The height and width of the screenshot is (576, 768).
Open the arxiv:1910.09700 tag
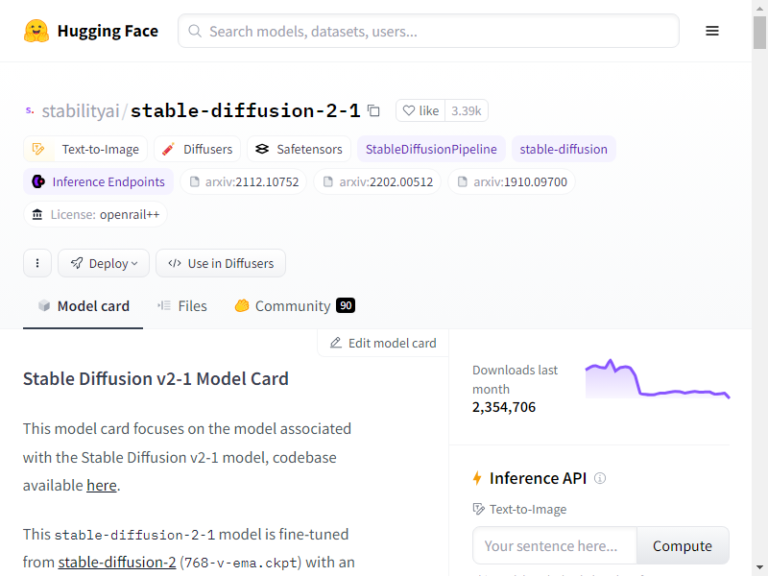click(511, 182)
